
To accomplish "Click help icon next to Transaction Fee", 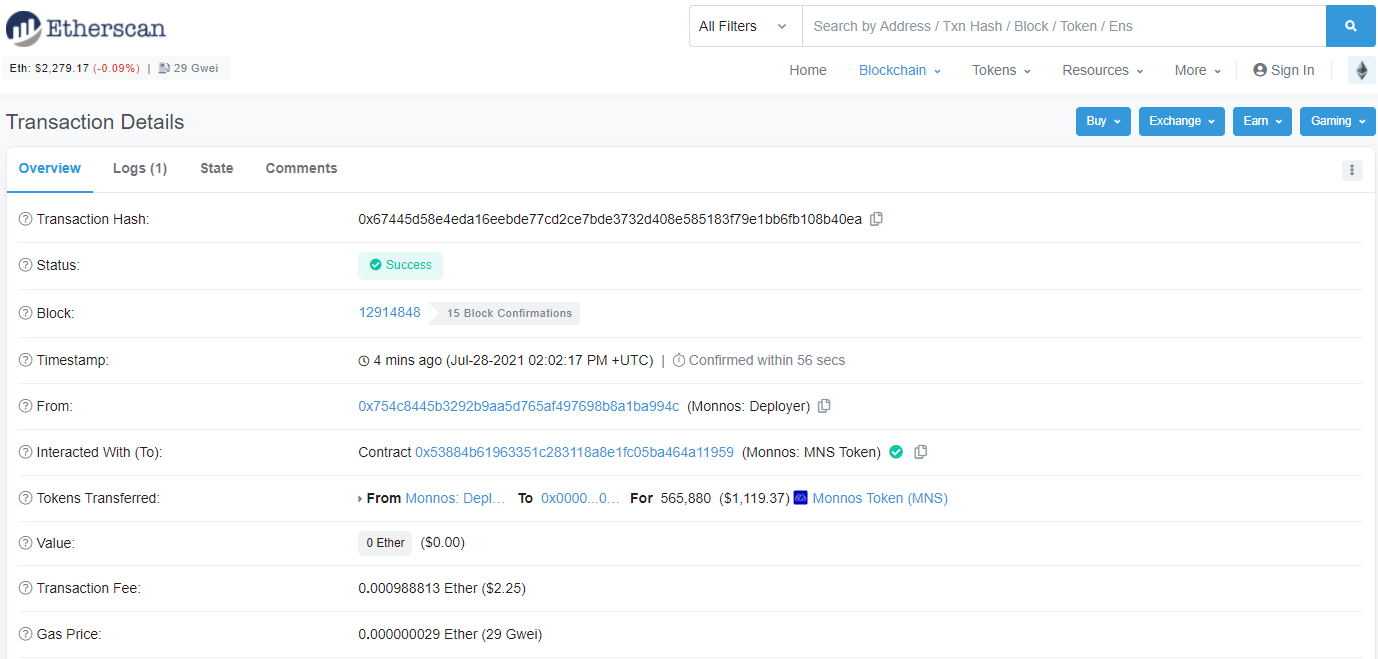I will click(26, 588).
